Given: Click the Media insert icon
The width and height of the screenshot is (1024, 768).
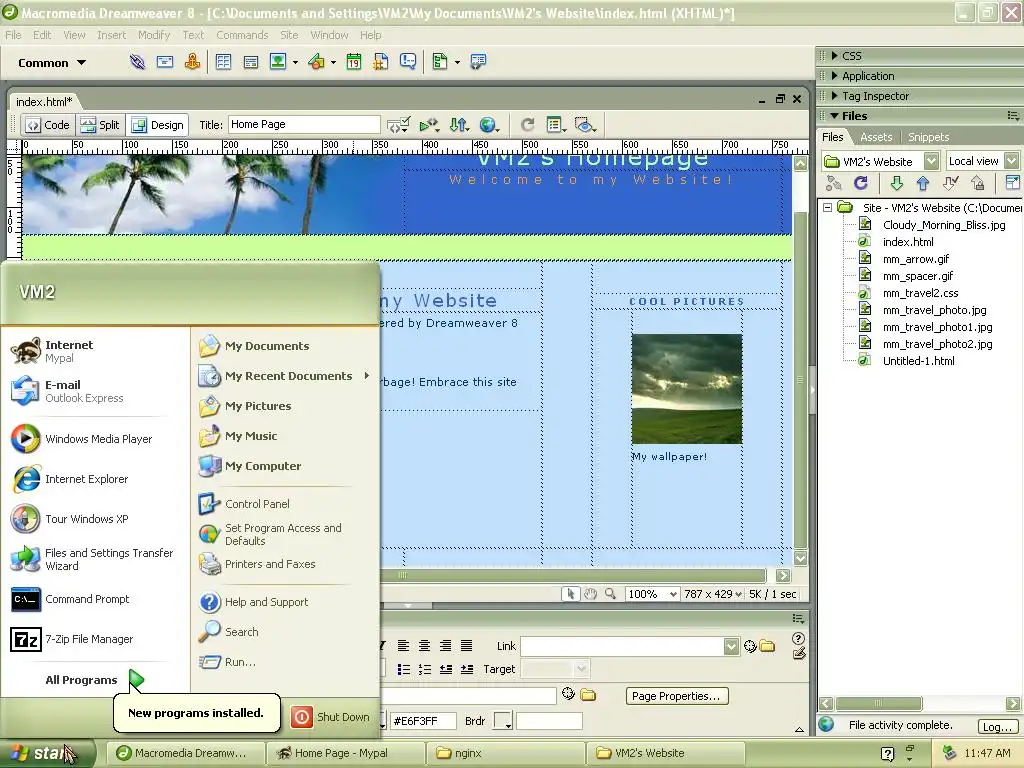Looking at the screenshot, I should pos(317,62).
